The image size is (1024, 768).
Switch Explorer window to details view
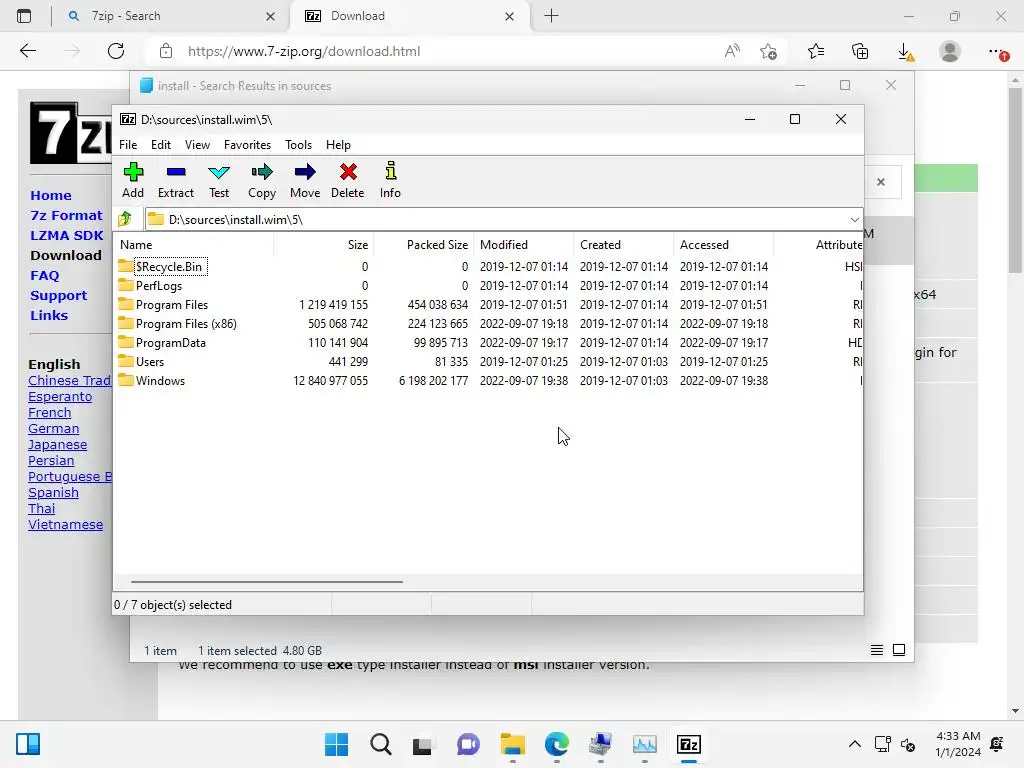[x=876, y=650]
